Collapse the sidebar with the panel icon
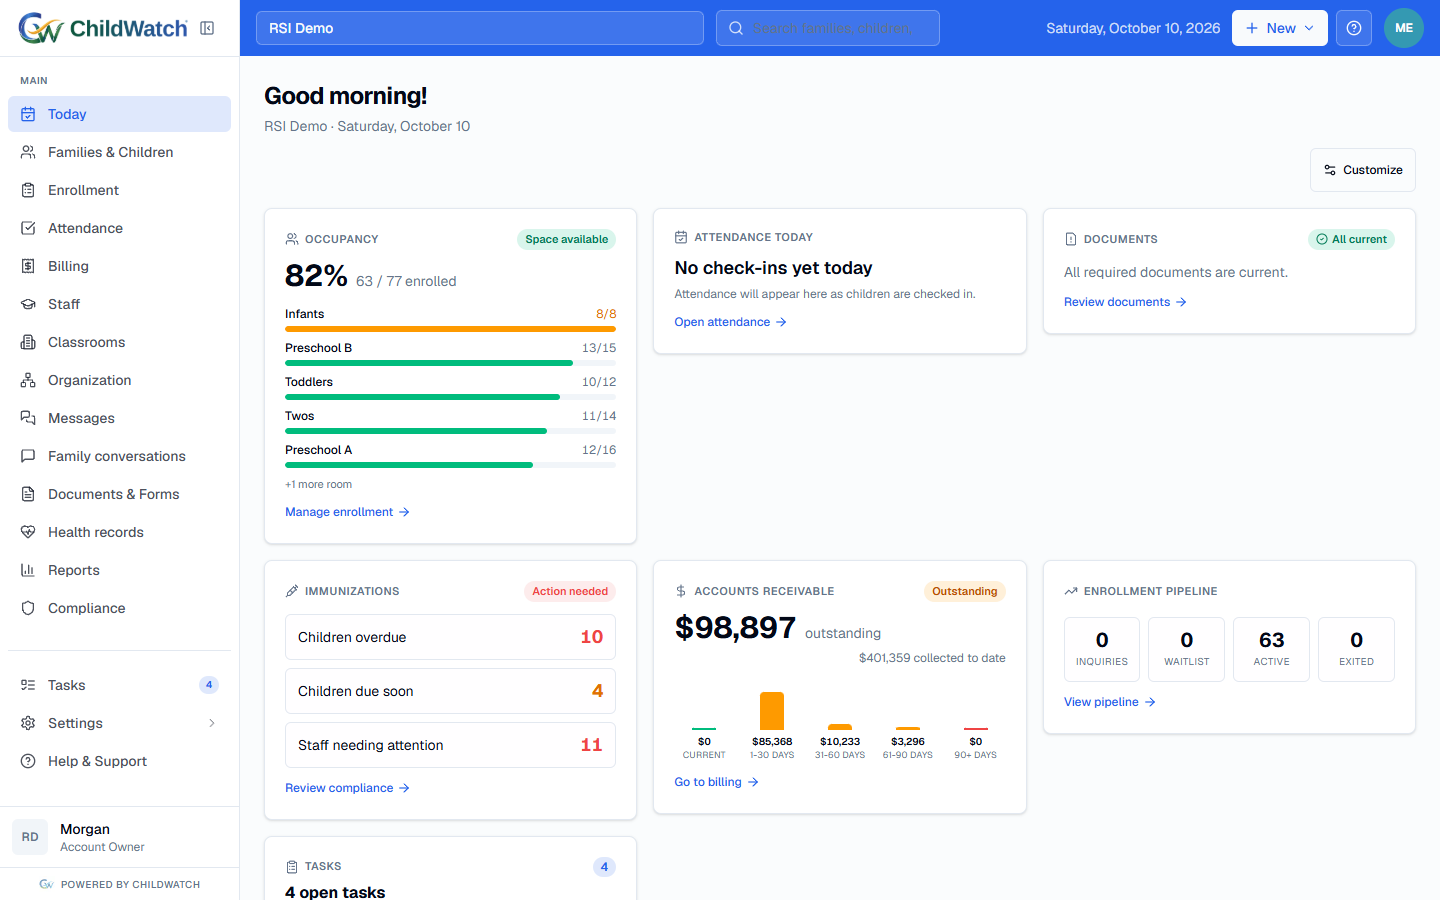 tap(207, 28)
